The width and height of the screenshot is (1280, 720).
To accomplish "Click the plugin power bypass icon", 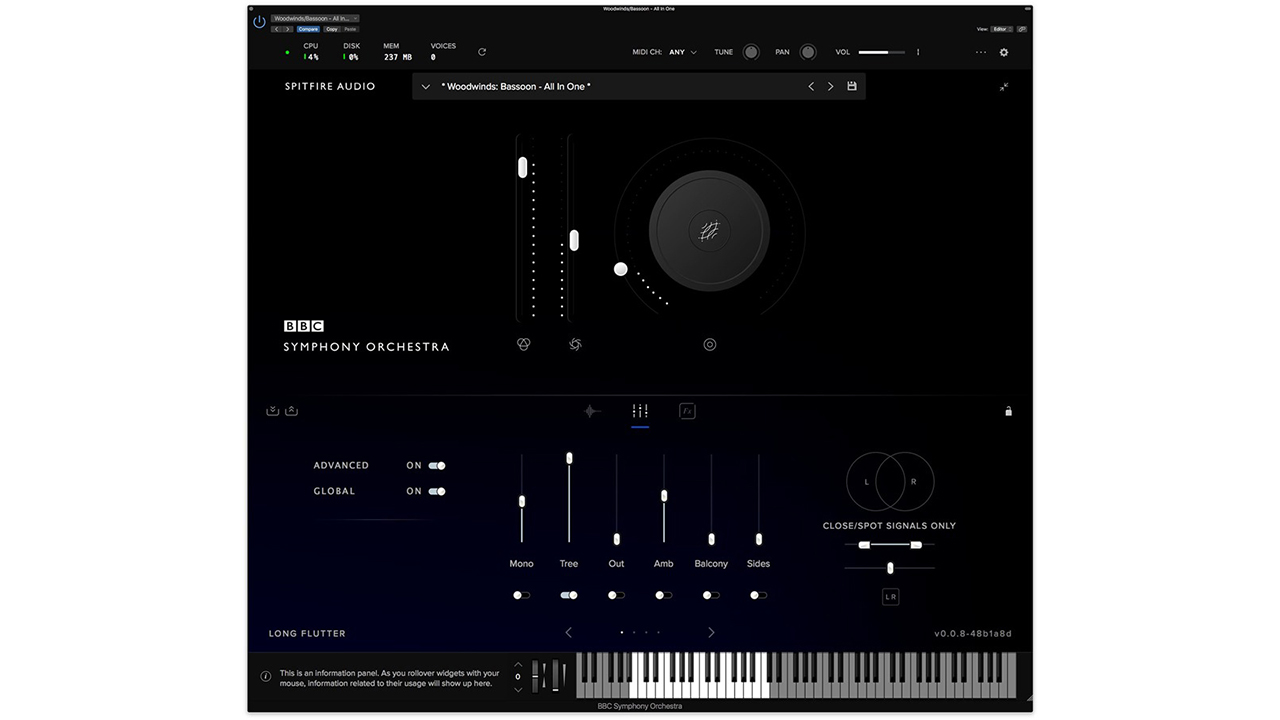I will click(259, 22).
